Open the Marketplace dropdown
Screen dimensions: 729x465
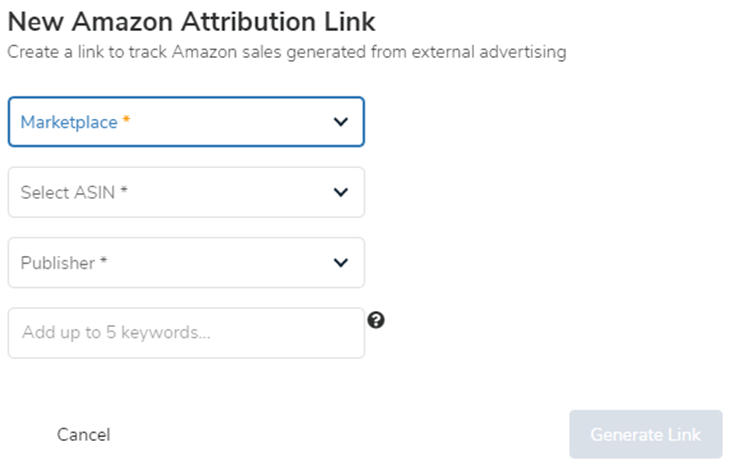tap(186, 122)
